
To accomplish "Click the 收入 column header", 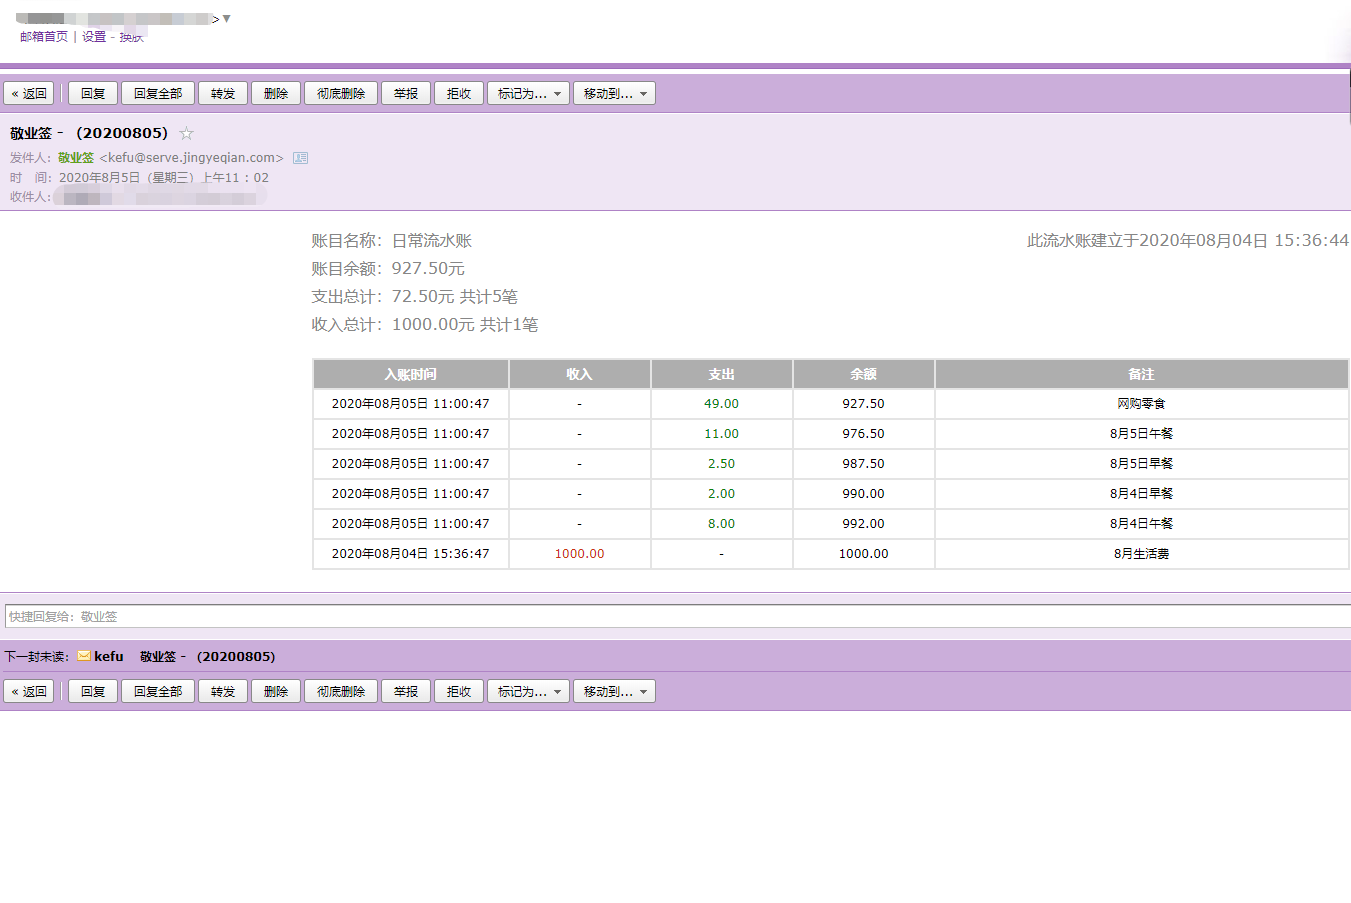I will point(580,374).
